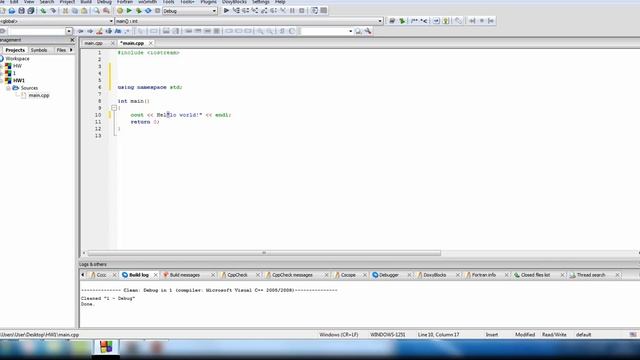Image resolution: width=640 pixels, height=360 pixels.
Task: Open the Plugins menu
Action: [x=209, y=2]
